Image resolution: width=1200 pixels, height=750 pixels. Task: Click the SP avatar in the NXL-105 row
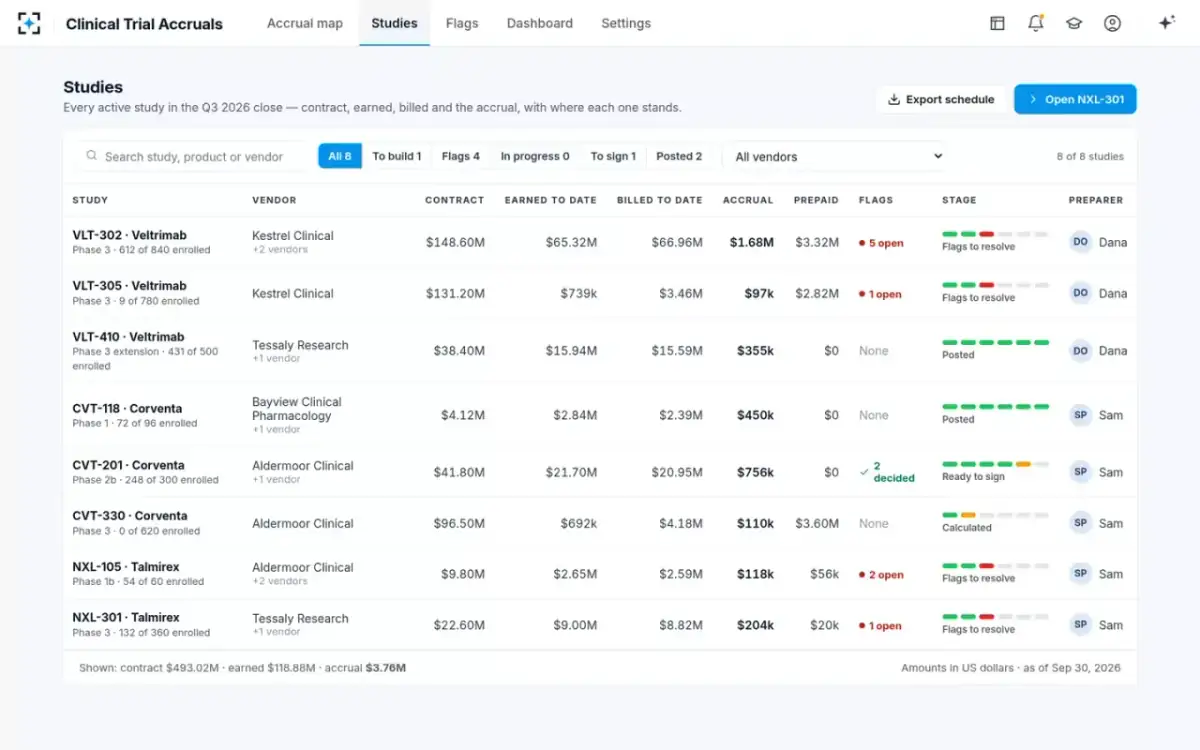tap(1080, 574)
